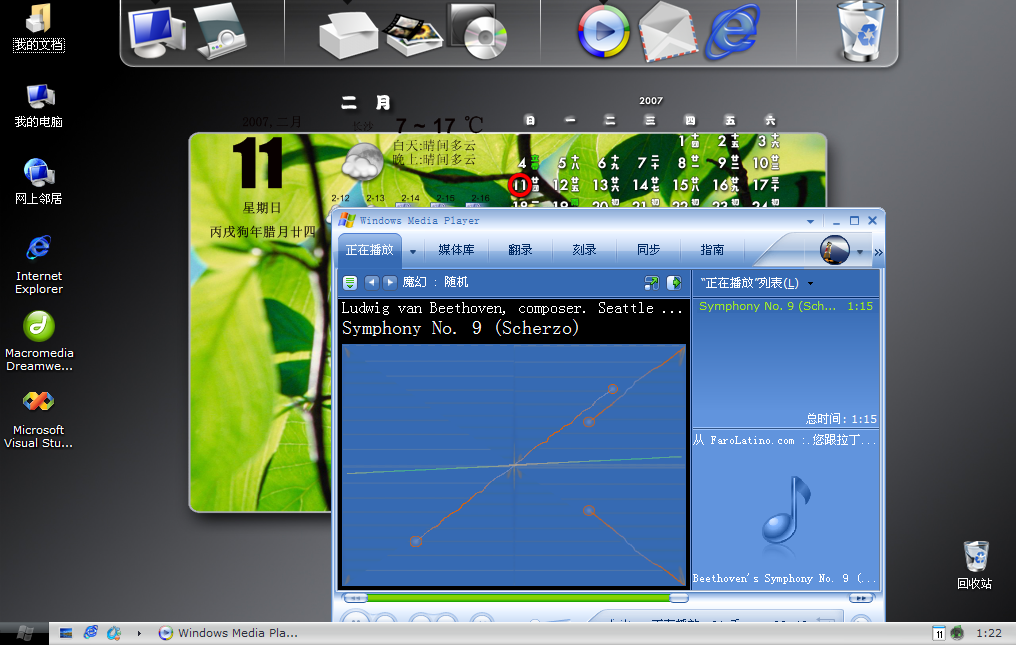Click the green playlist options icon in Media Player

tap(350, 283)
